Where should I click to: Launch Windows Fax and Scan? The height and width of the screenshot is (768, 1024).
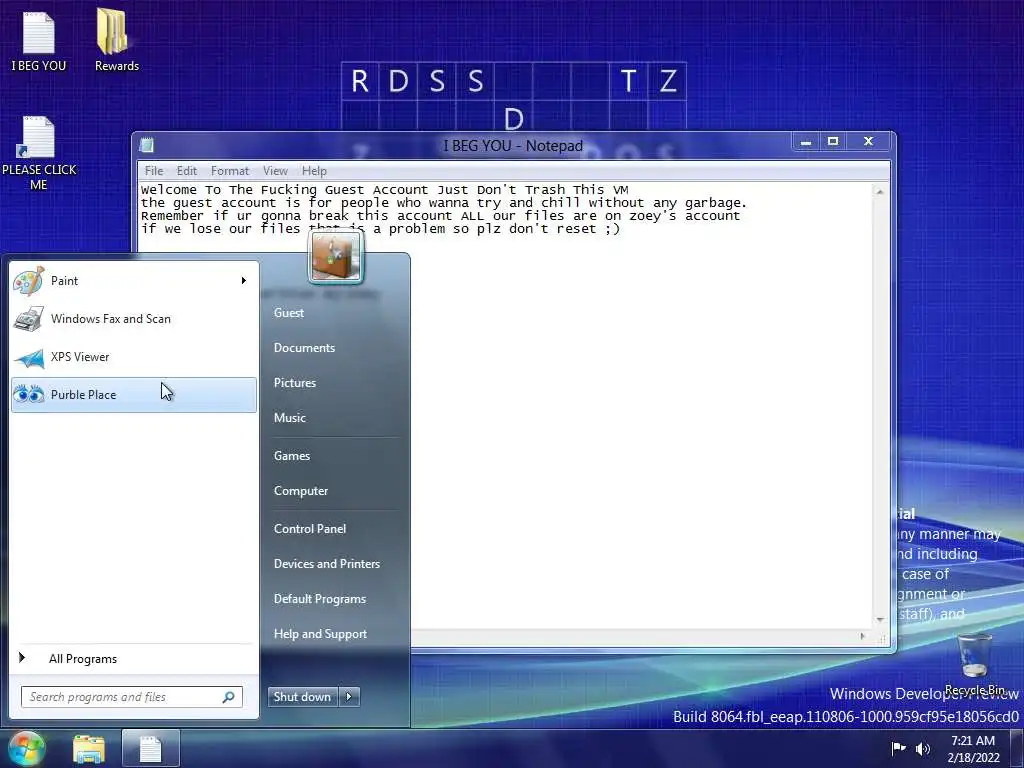[134, 319]
